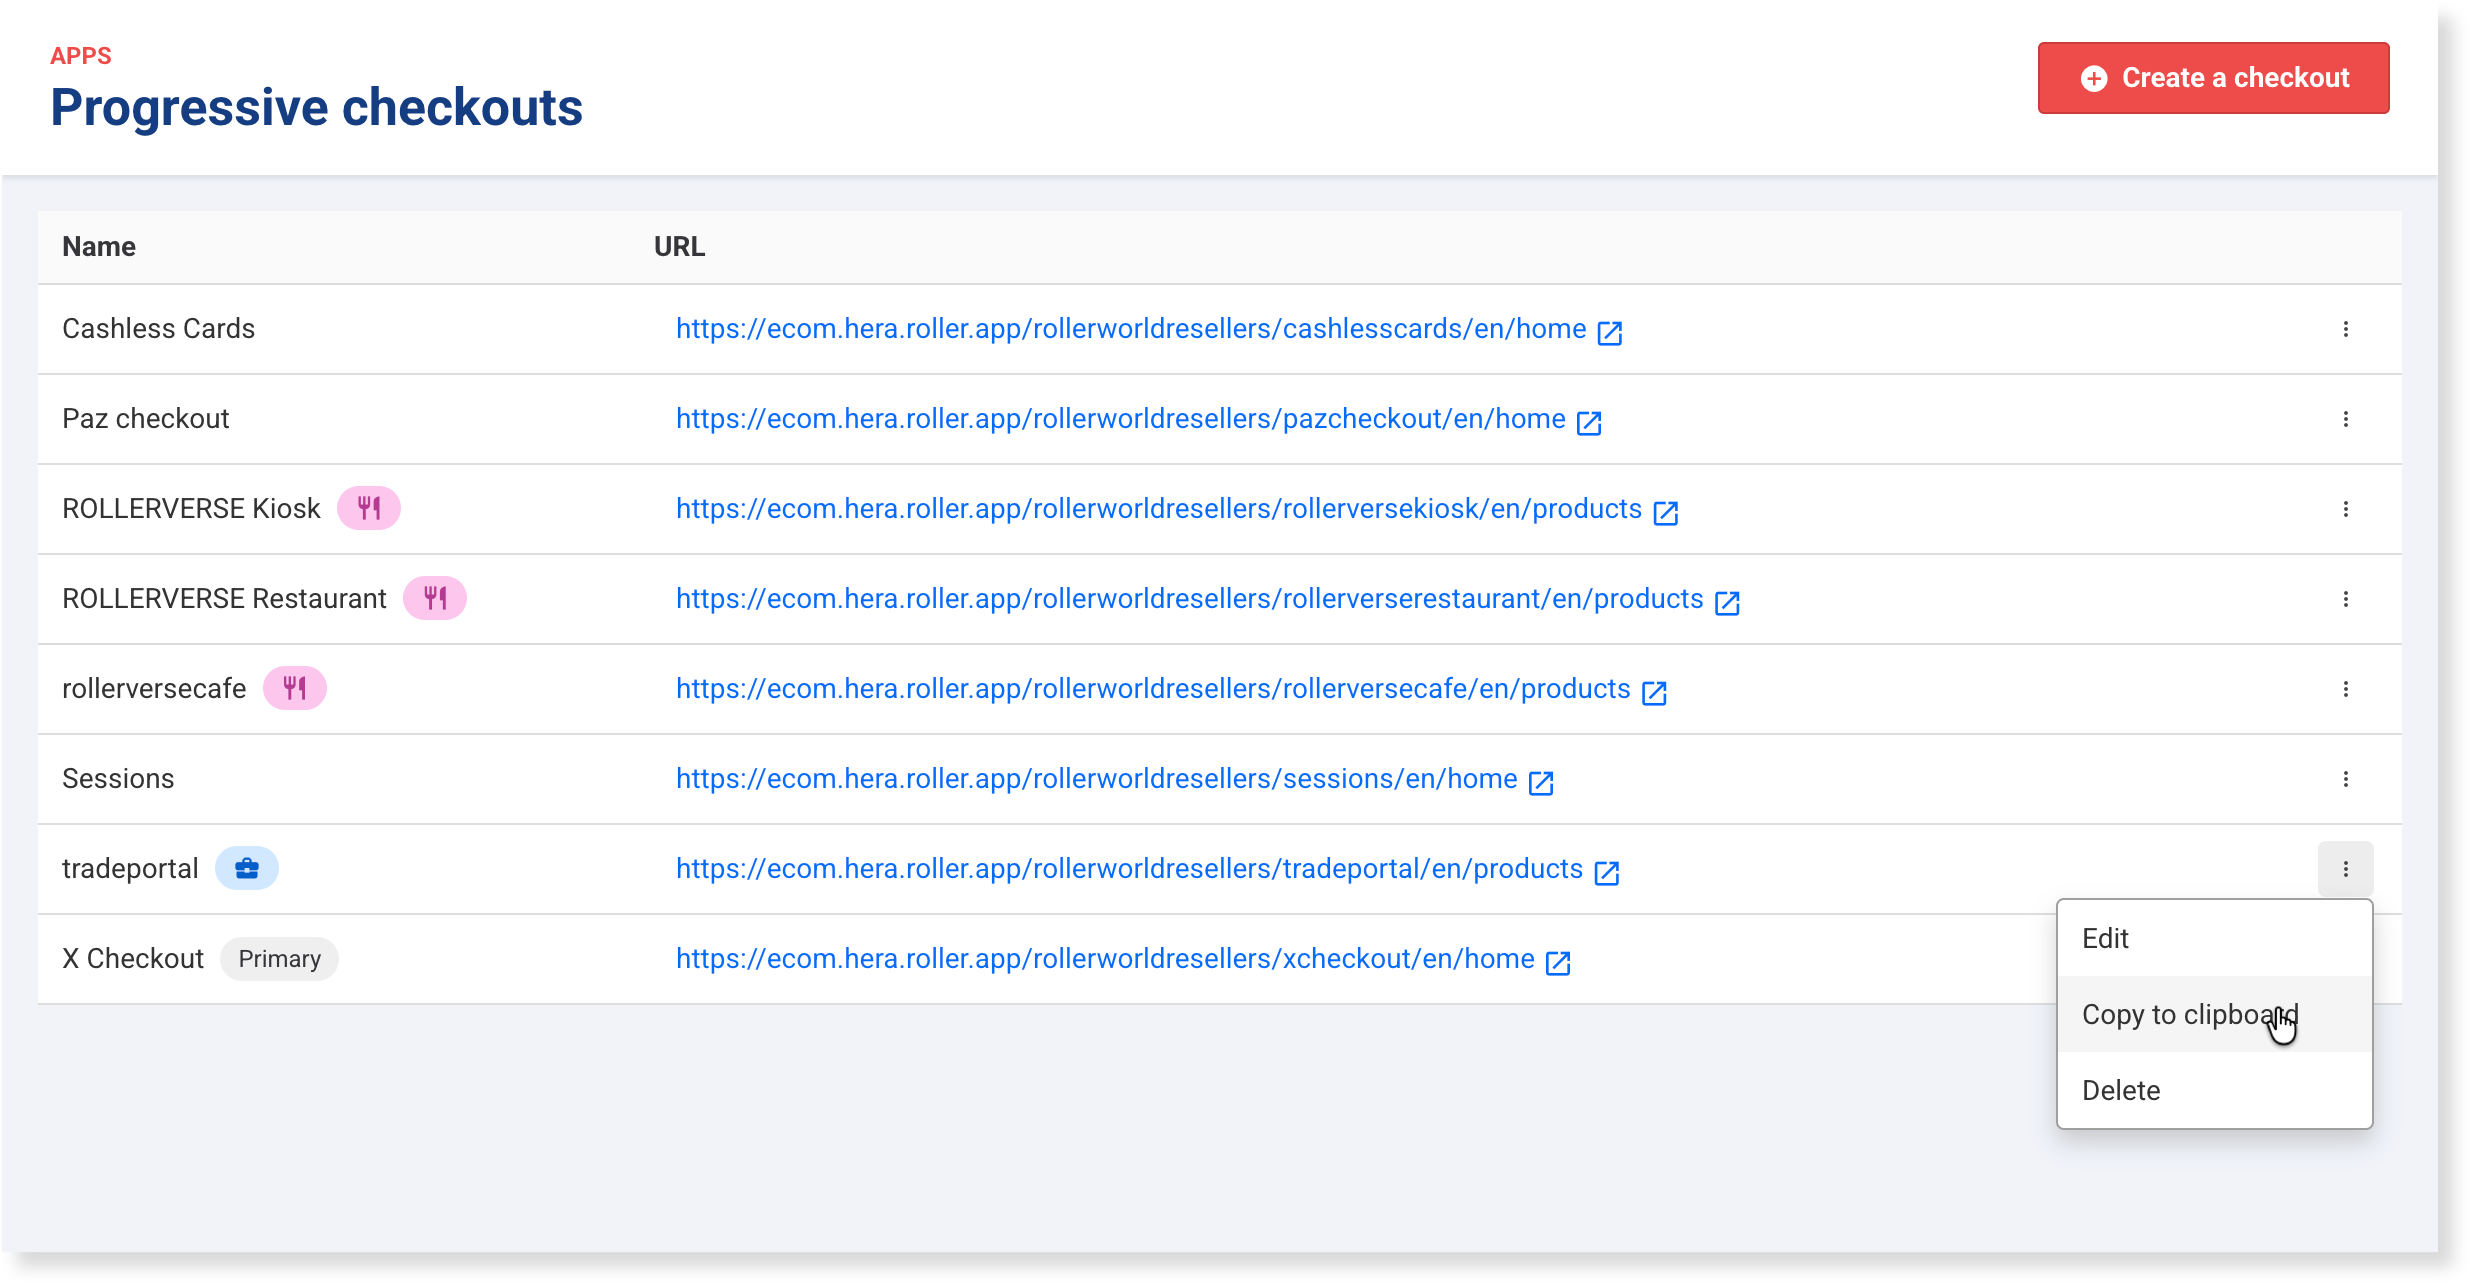Image resolution: width=2470 pixels, height=1284 pixels.
Task: Open external link icon for ROLLERVERSE Kiosk URL
Action: (x=1665, y=512)
